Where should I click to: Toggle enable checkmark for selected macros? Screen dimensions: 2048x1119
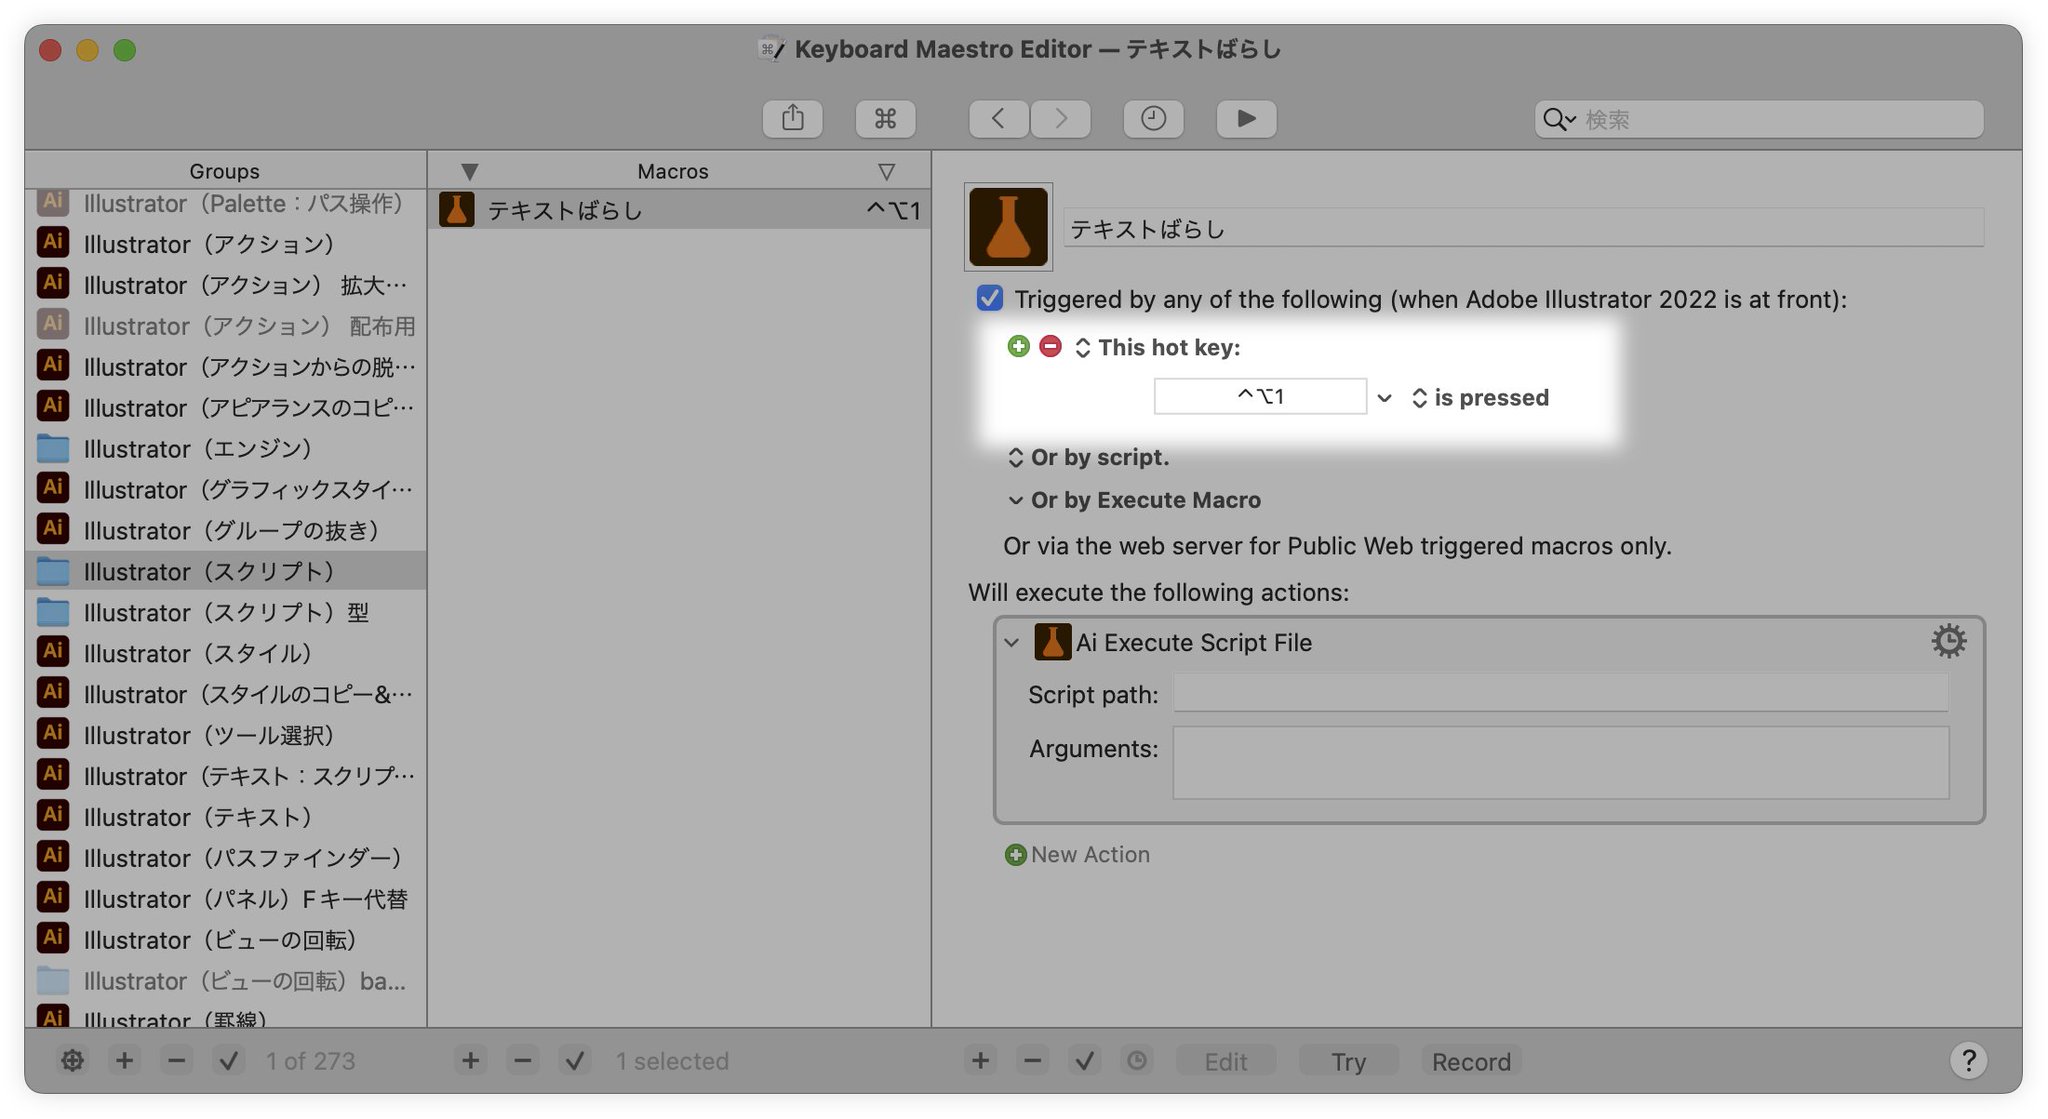[575, 1060]
